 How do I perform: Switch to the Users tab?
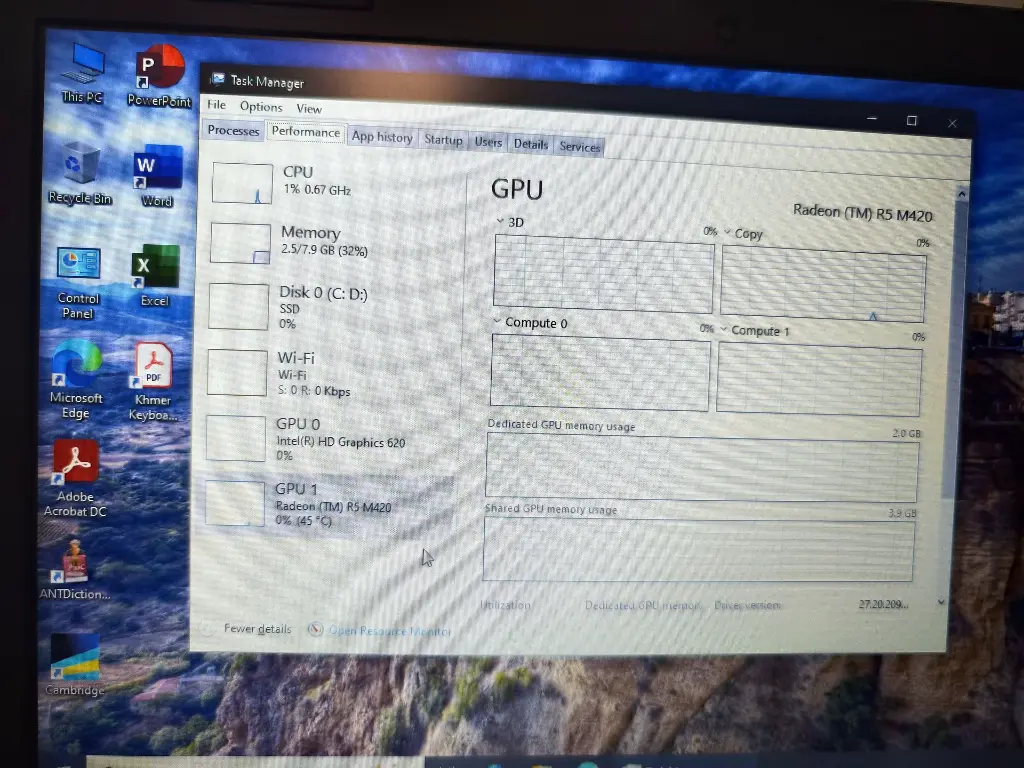[x=488, y=142]
